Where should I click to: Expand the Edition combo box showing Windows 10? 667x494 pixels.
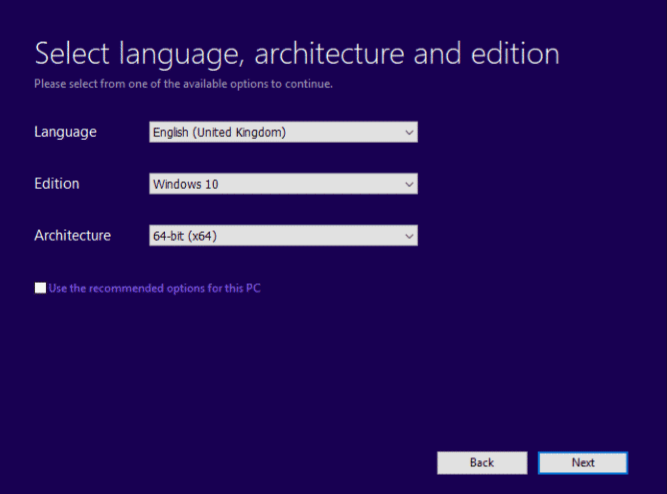(x=283, y=184)
